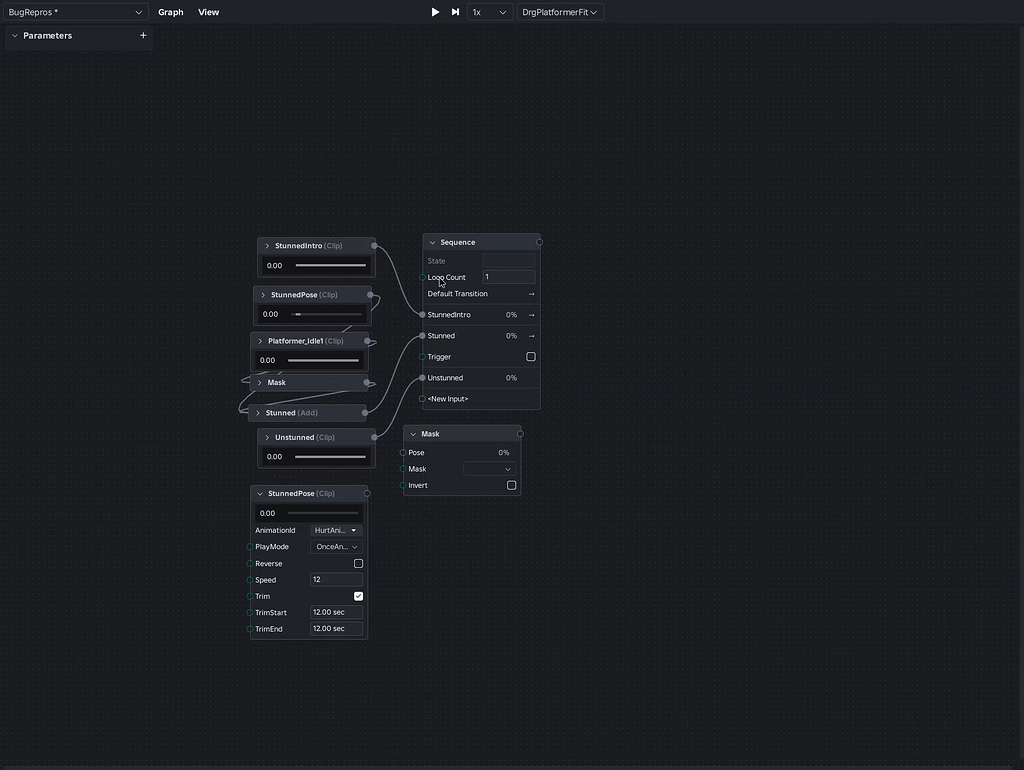The width and height of the screenshot is (1024, 770).
Task: Collapse the expanded Mask node
Action: point(413,434)
